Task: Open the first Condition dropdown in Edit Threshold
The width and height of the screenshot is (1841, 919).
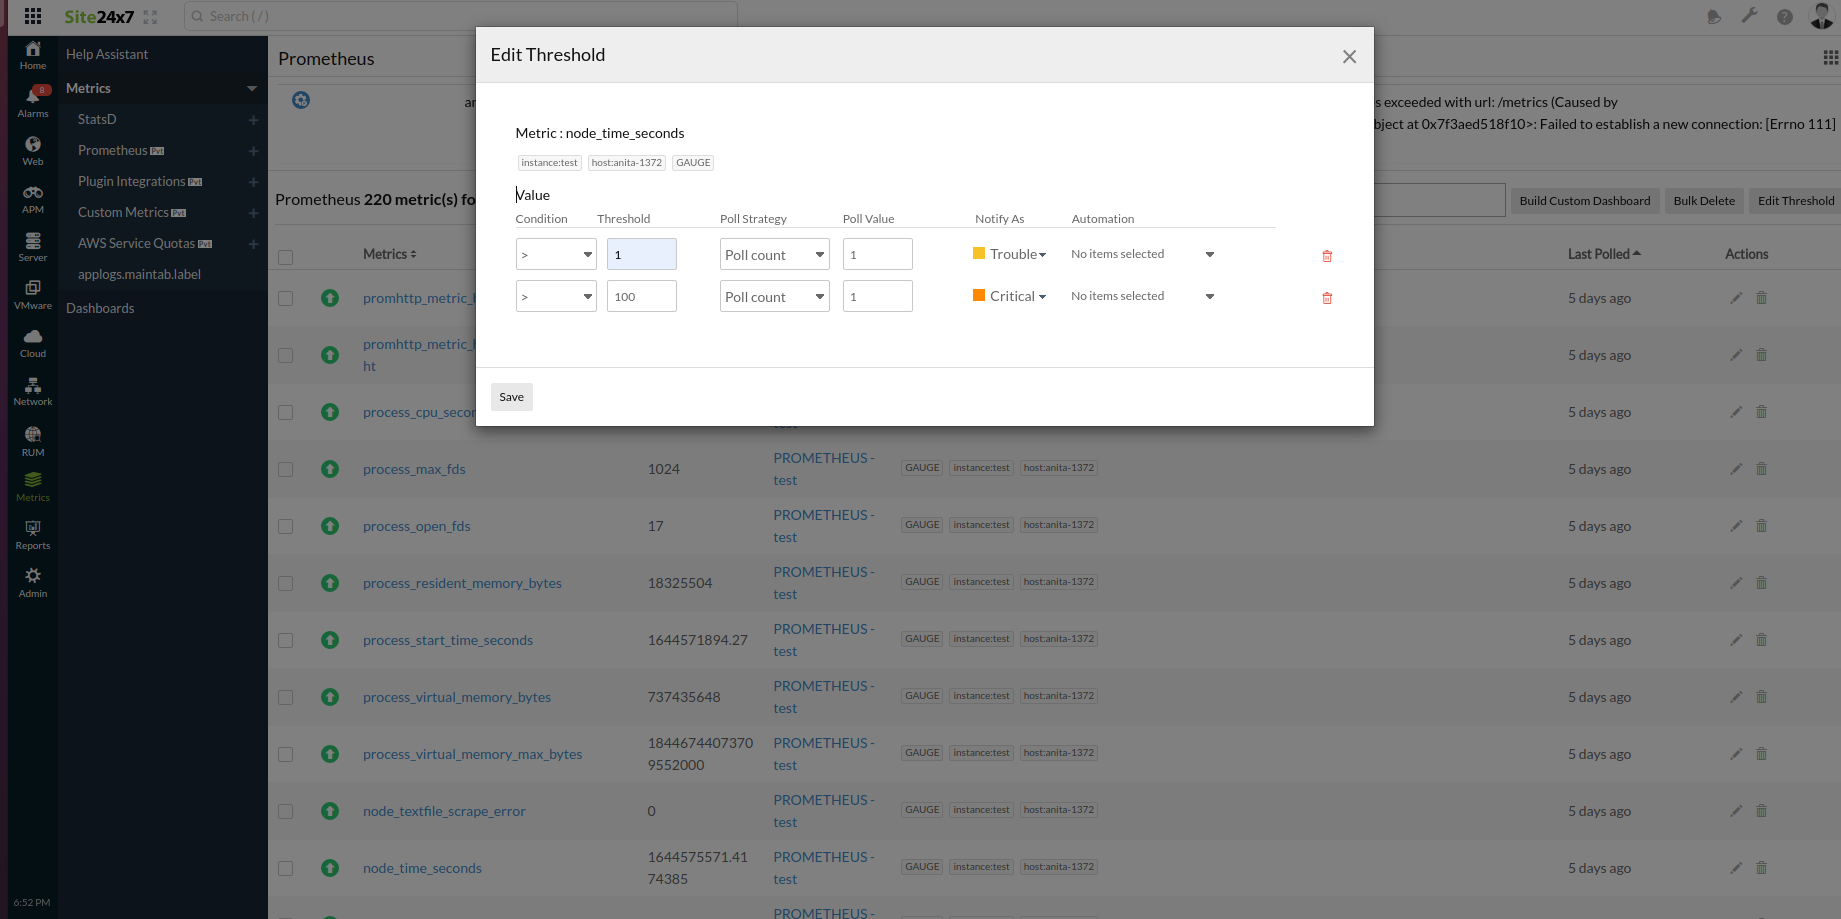Action: click(556, 254)
